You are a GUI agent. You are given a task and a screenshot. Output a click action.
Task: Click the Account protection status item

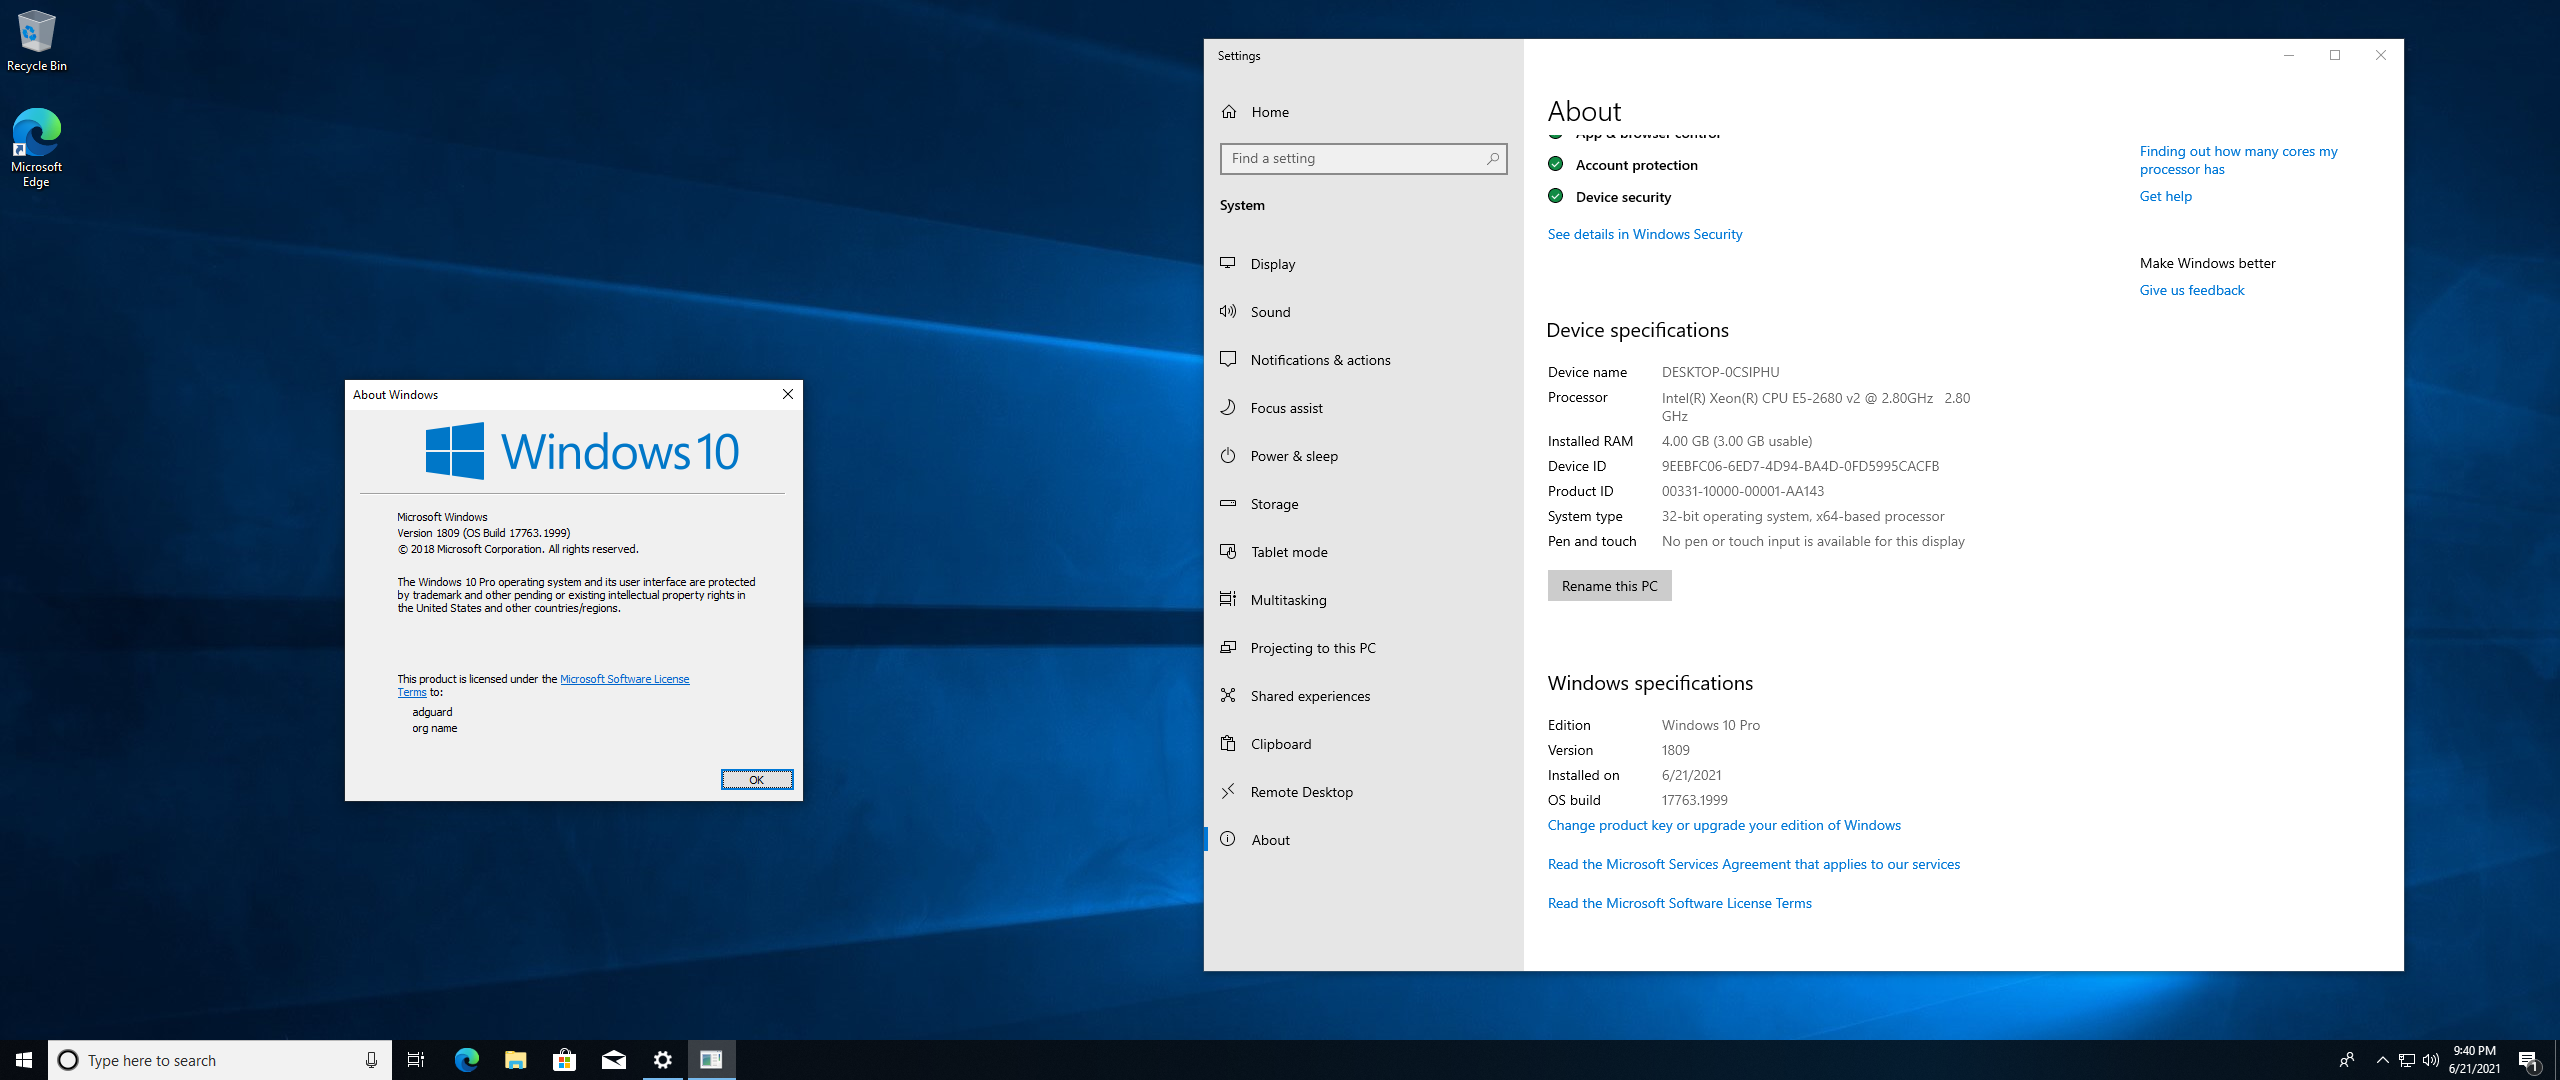click(1622, 165)
